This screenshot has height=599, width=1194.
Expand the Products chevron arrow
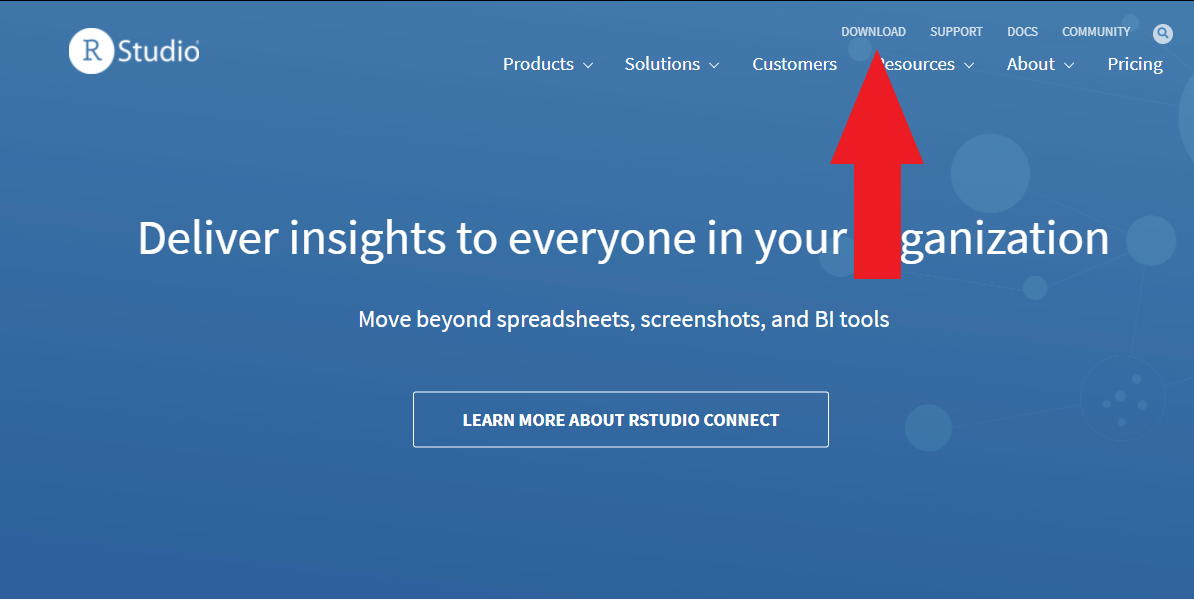[x=588, y=65]
